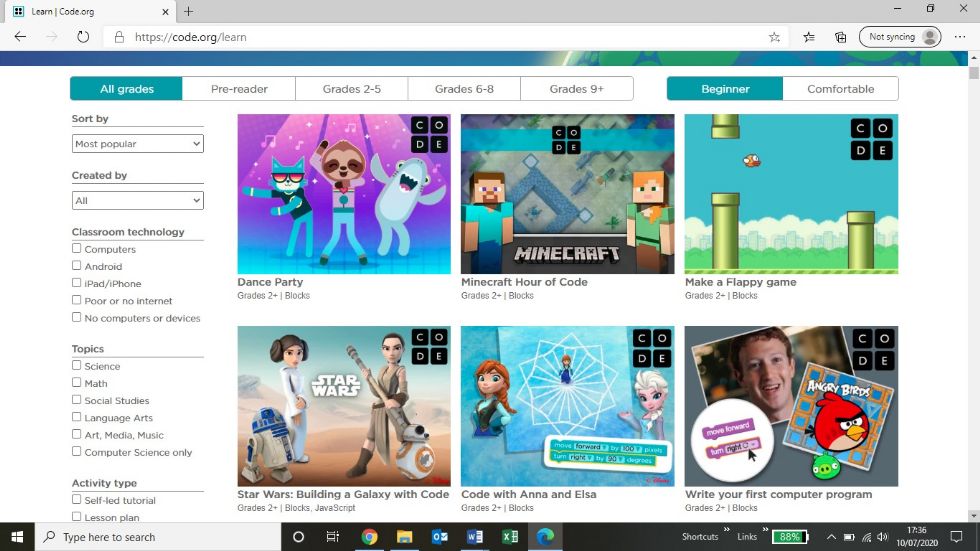Open the Windows Start menu
Screen dimensions: 980x551
point(17,537)
